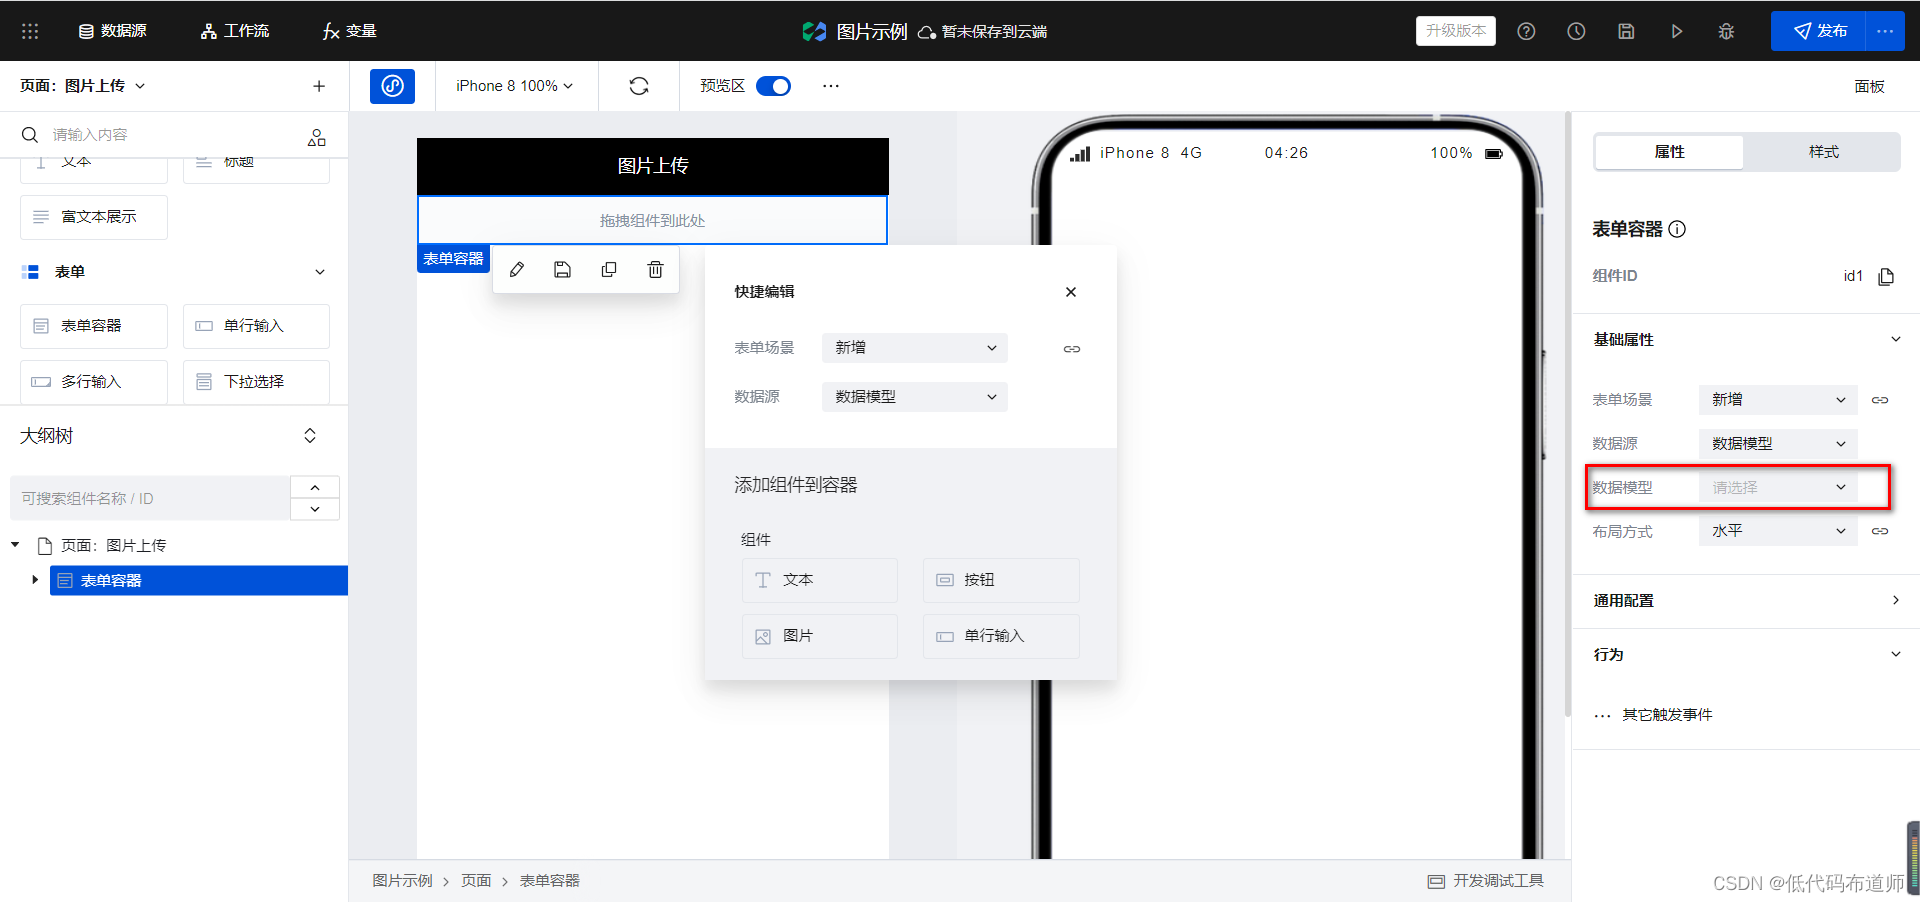The width and height of the screenshot is (1920, 902).
Task: Select the 富文本展示 component
Action: point(94,217)
